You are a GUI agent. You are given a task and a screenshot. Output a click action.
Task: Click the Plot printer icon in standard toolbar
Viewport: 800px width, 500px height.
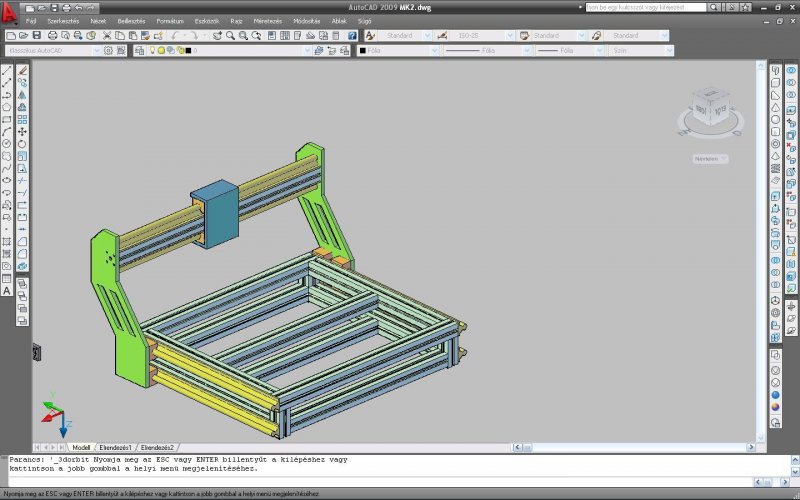tap(53, 35)
